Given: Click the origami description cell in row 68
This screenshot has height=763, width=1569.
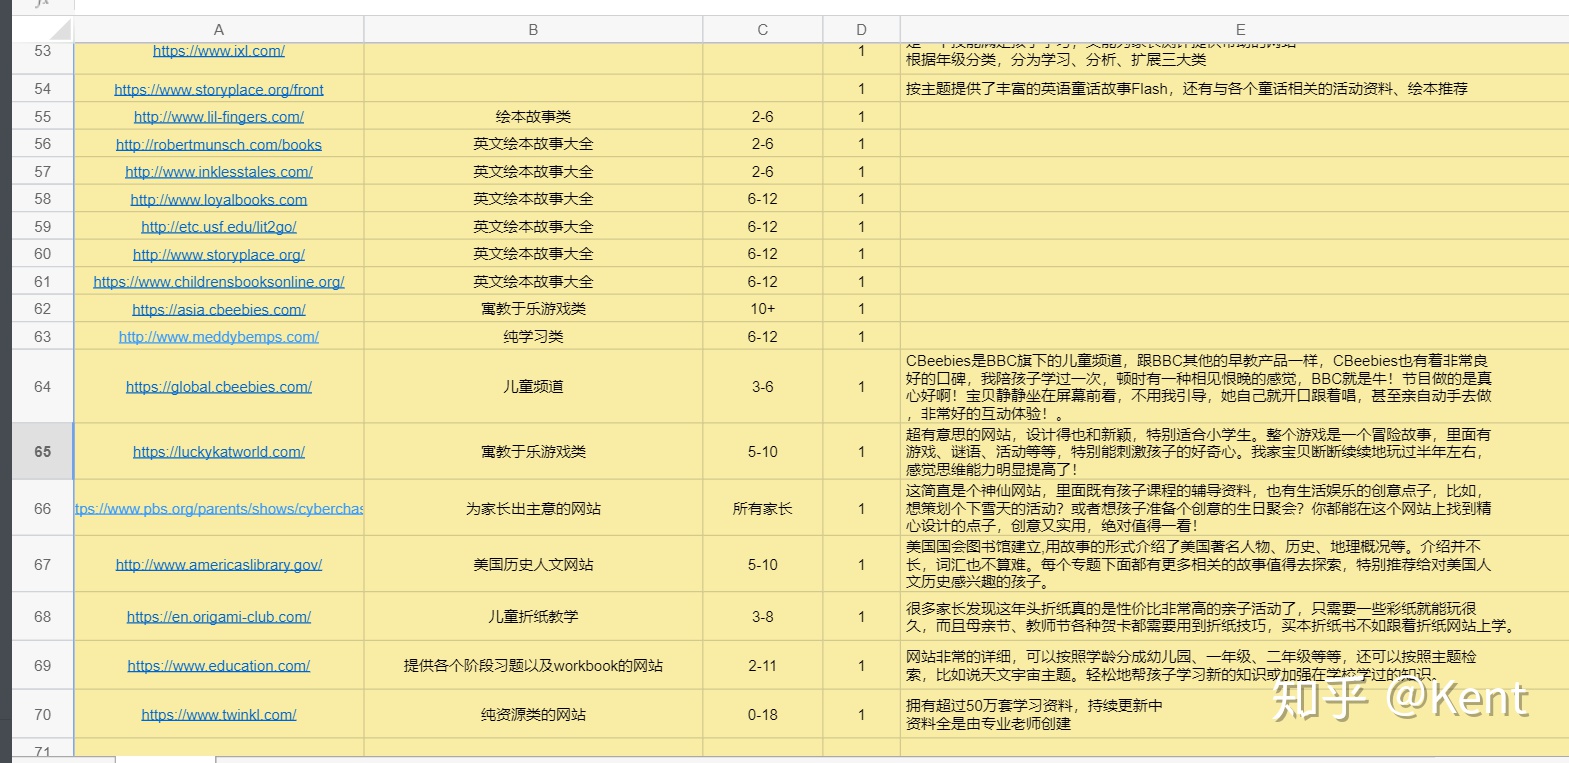Looking at the screenshot, I should [x=1234, y=617].
